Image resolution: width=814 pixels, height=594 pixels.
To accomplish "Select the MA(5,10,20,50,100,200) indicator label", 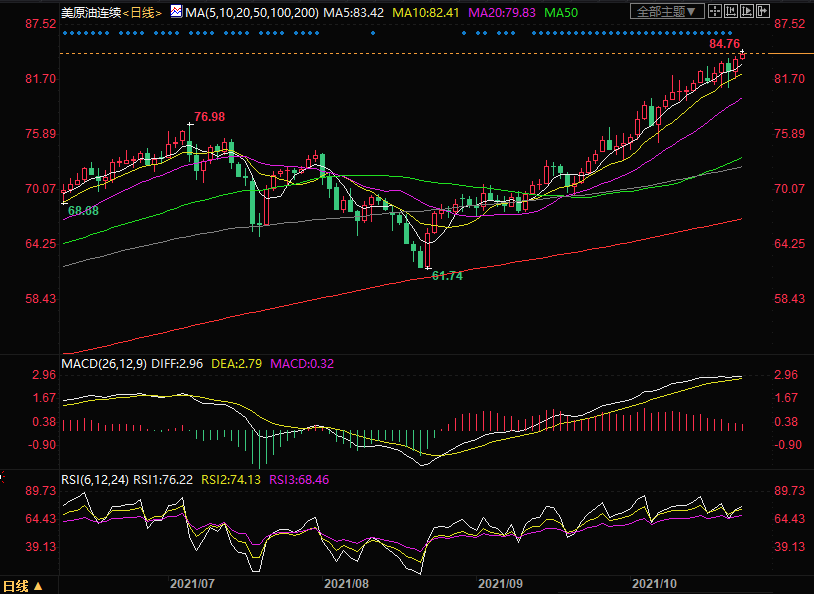I will click(x=253, y=12).
